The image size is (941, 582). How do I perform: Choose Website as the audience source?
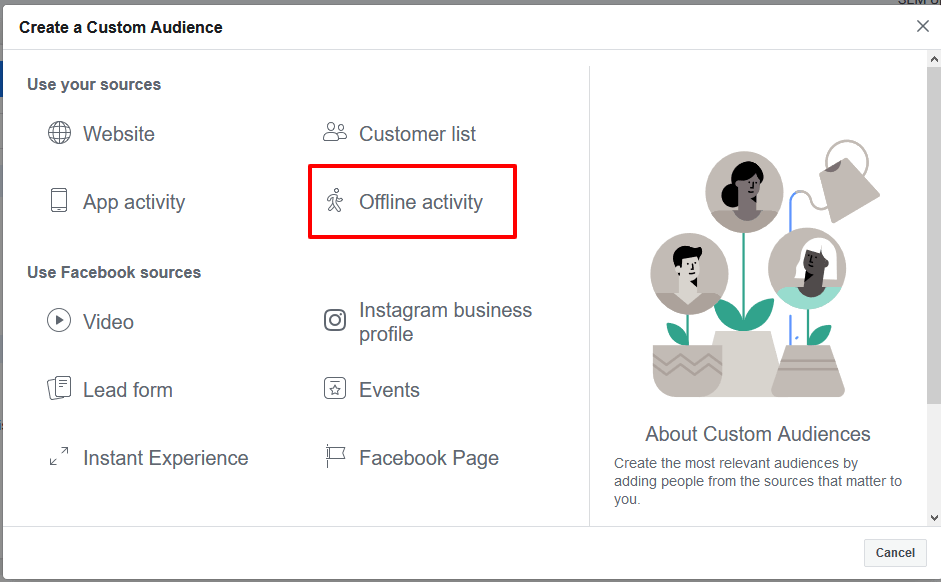(119, 134)
